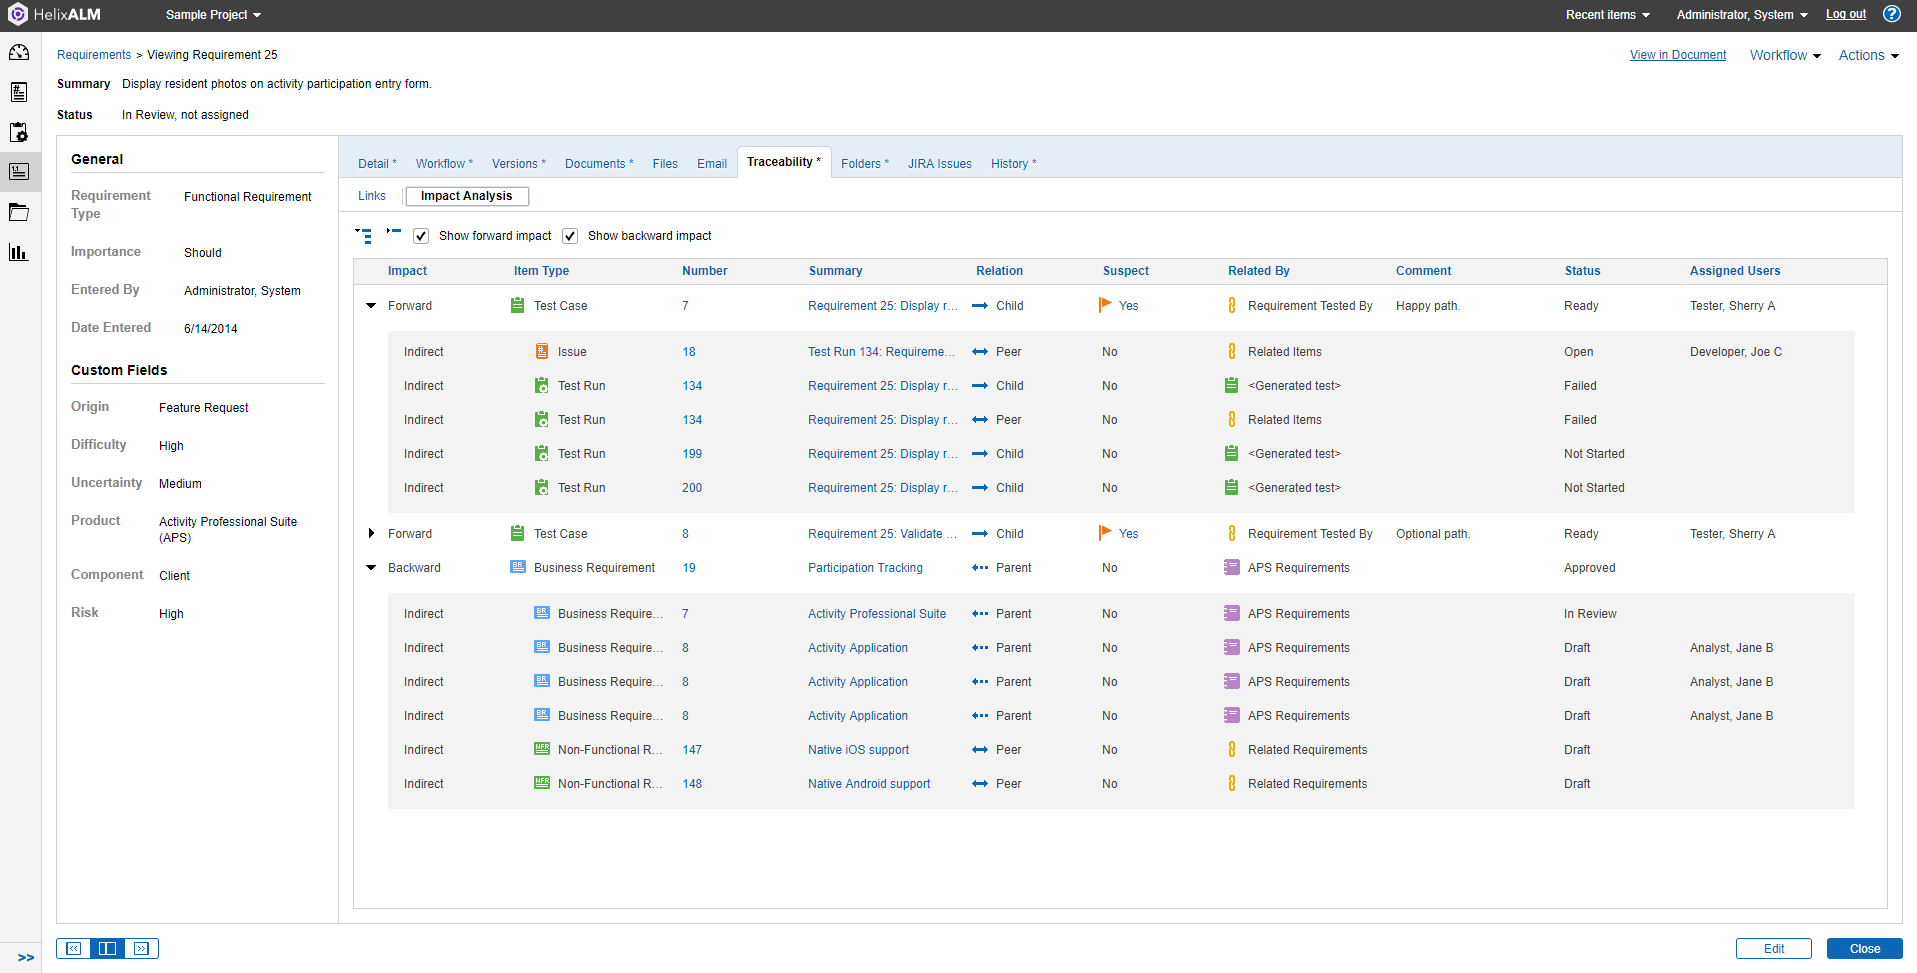Click the Edit button
Image resolution: width=1917 pixels, height=973 pixels.
[1773, 949]
